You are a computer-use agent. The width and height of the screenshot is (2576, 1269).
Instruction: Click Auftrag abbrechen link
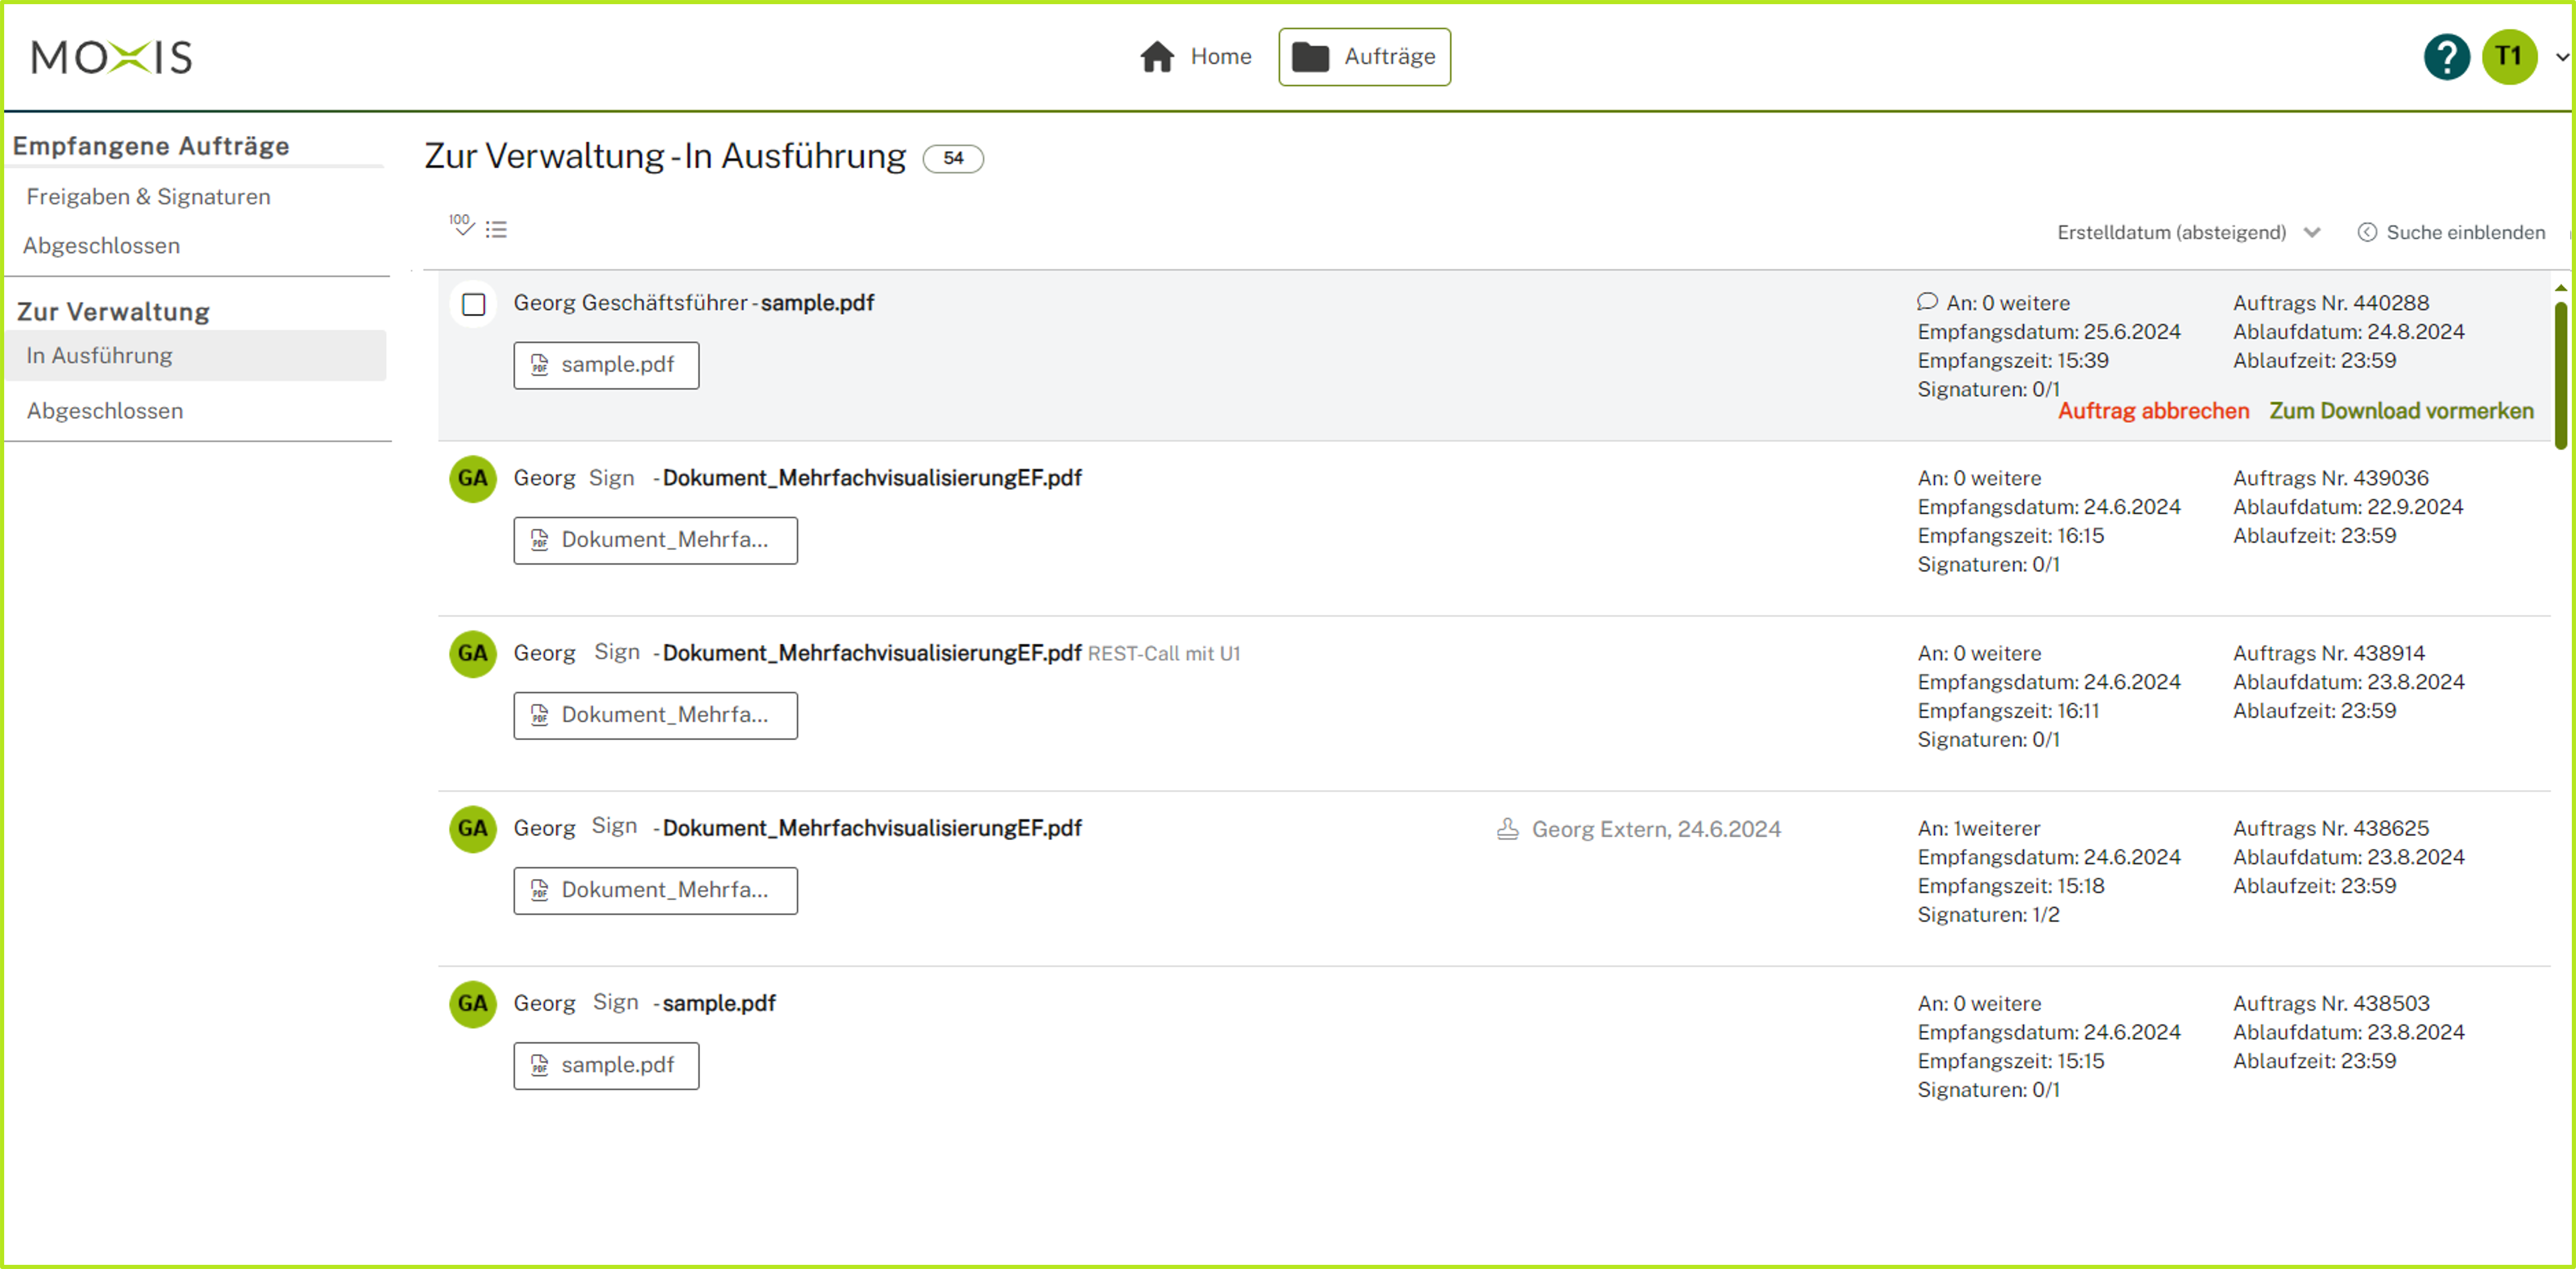(x=2152, y=411)
